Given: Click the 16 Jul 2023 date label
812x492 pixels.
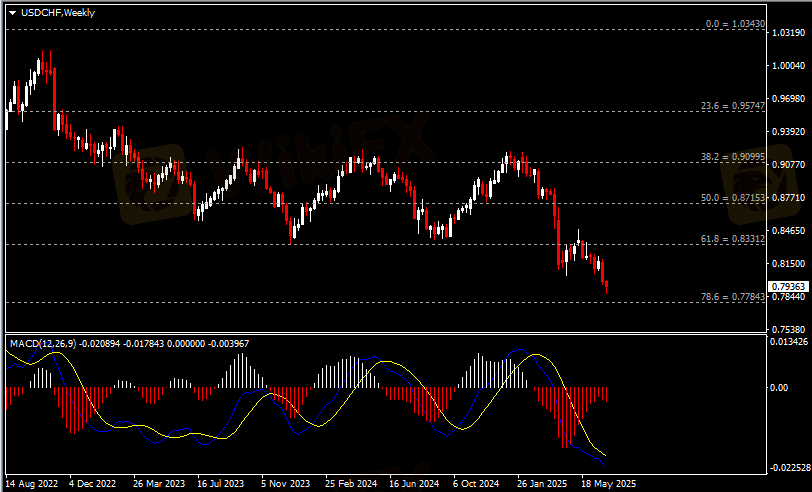Looking at the screenshot, I should (220, 484).
